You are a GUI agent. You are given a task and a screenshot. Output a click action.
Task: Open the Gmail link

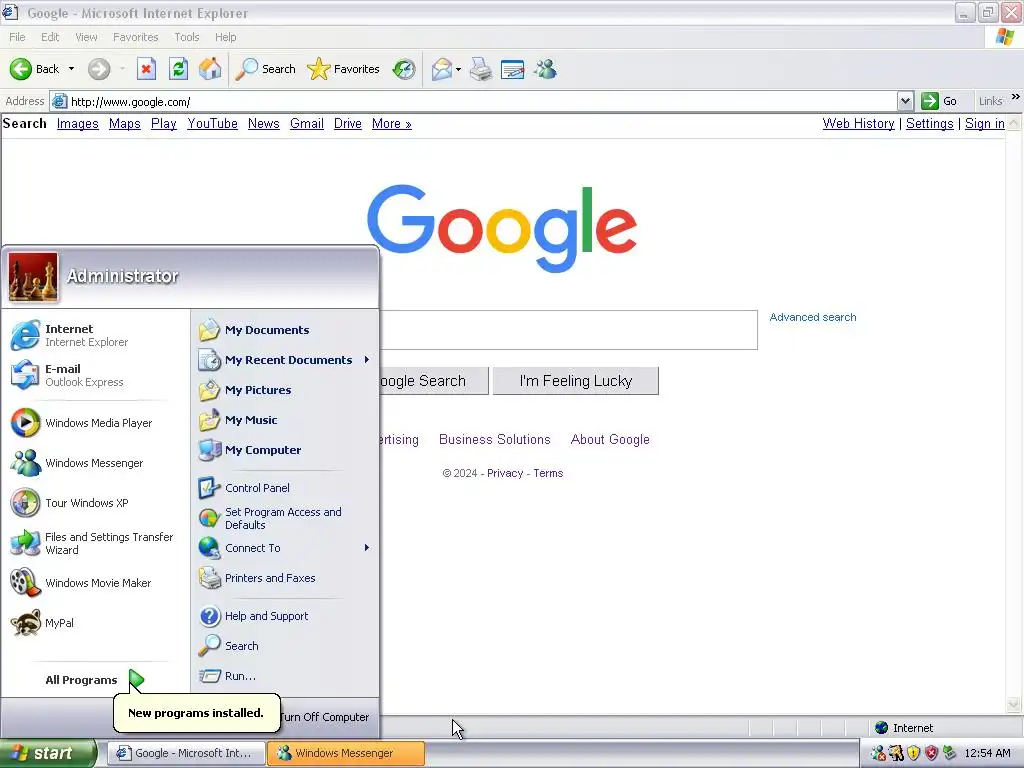307,123
